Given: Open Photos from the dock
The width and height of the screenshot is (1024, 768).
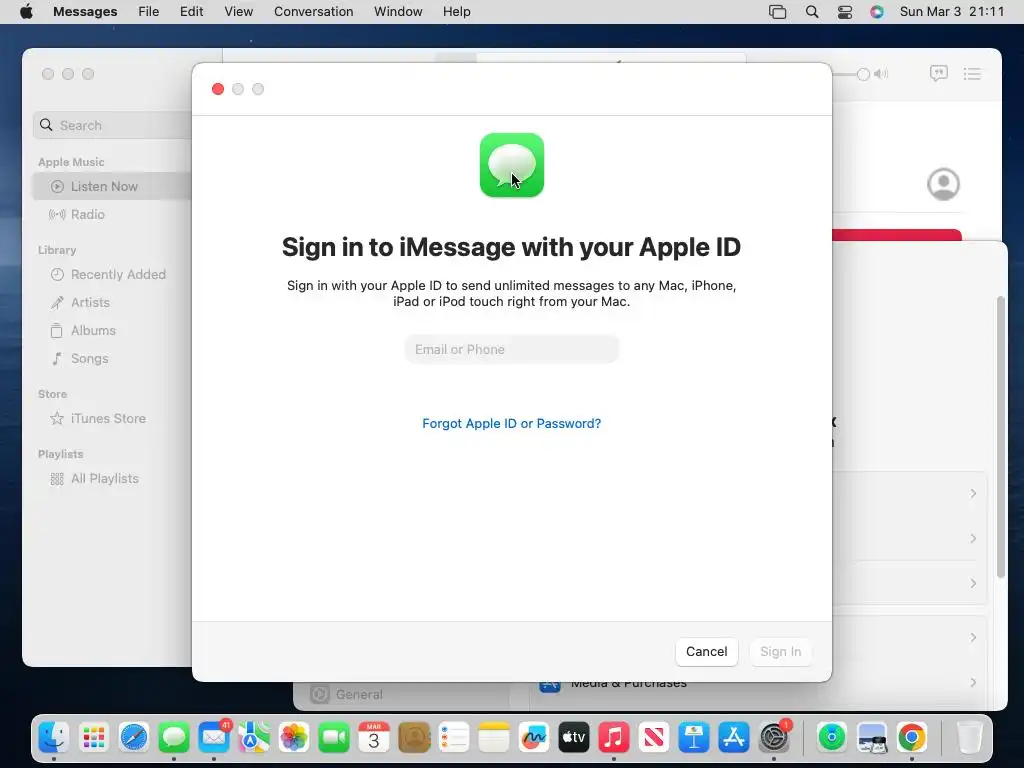Looking at the screenshot, I should click(x=294, y=738).
